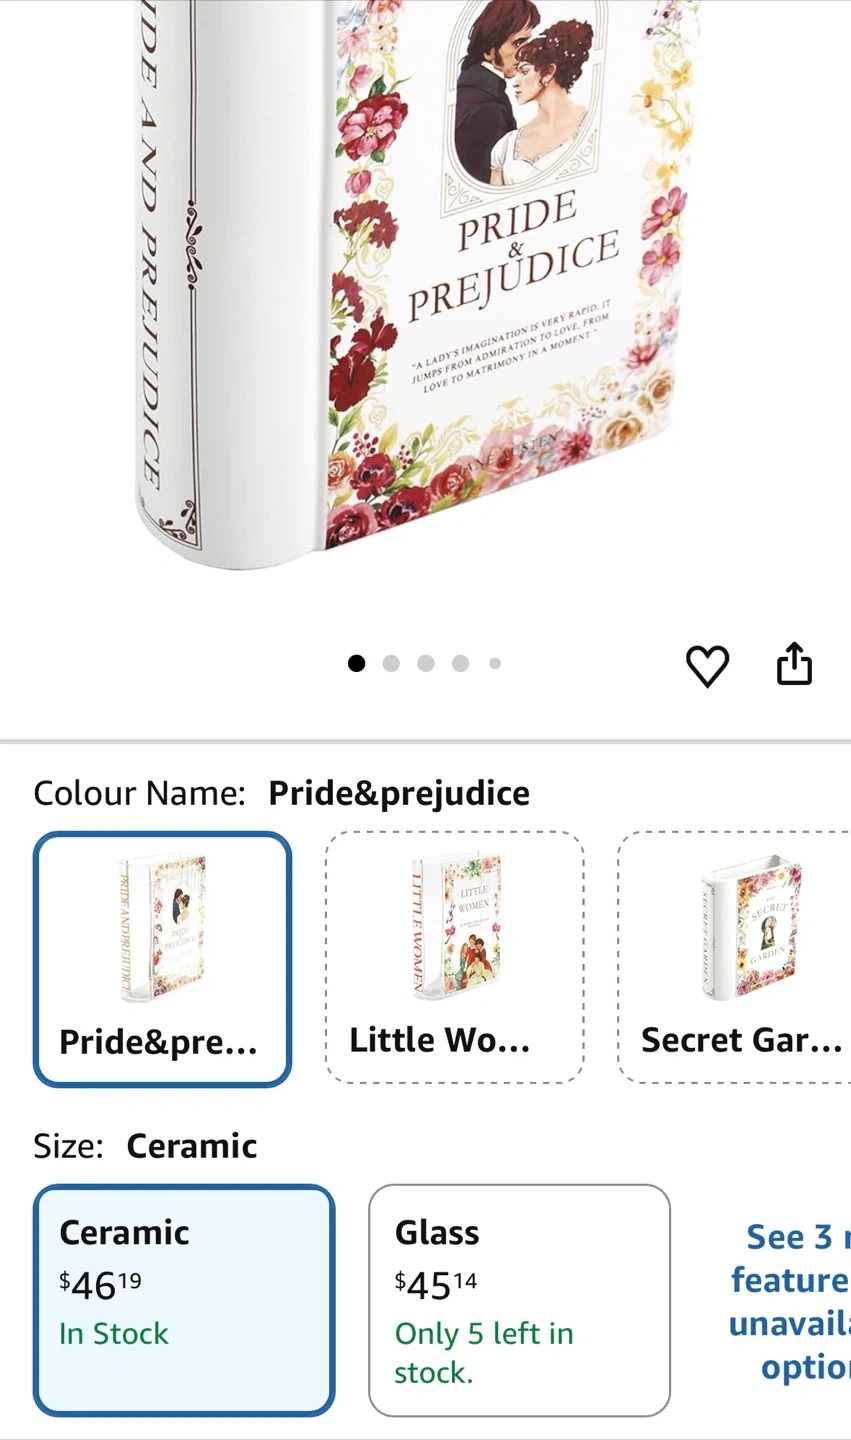Viewport: 851px width, 1440px height.
Task: Tap the Pride&prejudice thumbnail picture
Action: pos(162,927)
